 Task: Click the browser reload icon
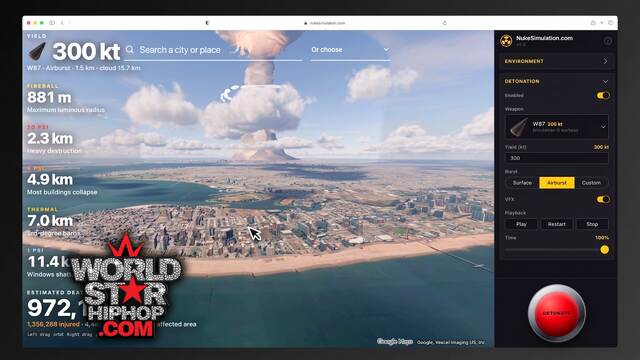tap(444, 23)
